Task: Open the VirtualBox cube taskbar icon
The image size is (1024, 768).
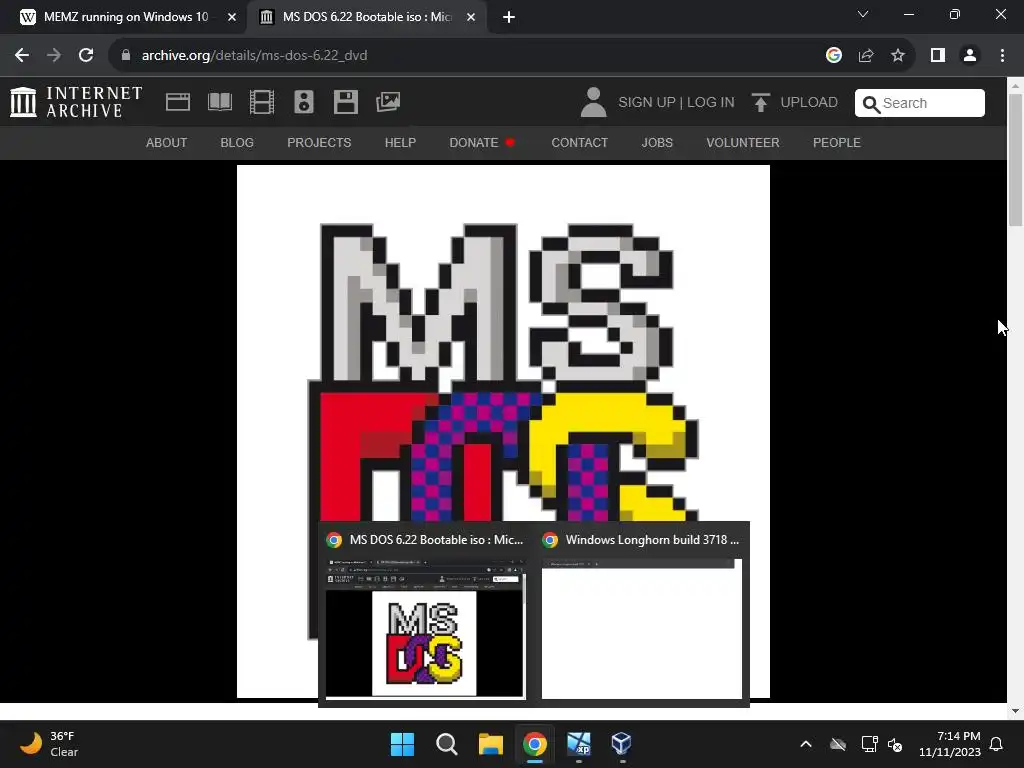Action: 621,744
